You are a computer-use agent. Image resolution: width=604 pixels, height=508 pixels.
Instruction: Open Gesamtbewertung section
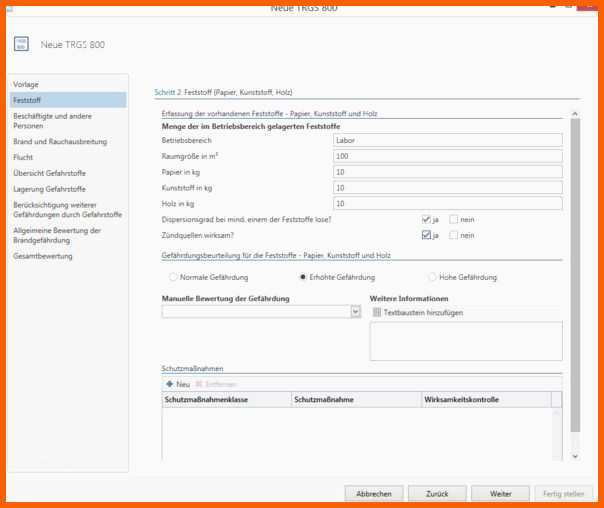pos(43,256)
